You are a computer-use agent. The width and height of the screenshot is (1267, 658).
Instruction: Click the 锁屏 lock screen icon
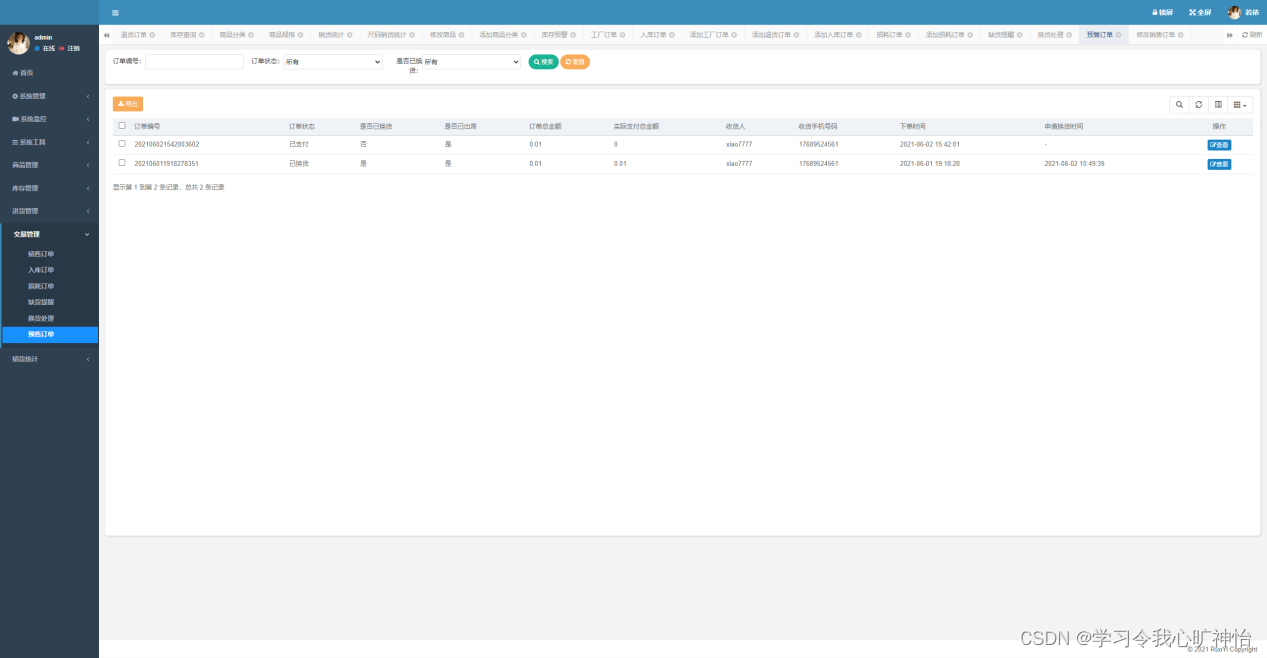coord(1161,12)
